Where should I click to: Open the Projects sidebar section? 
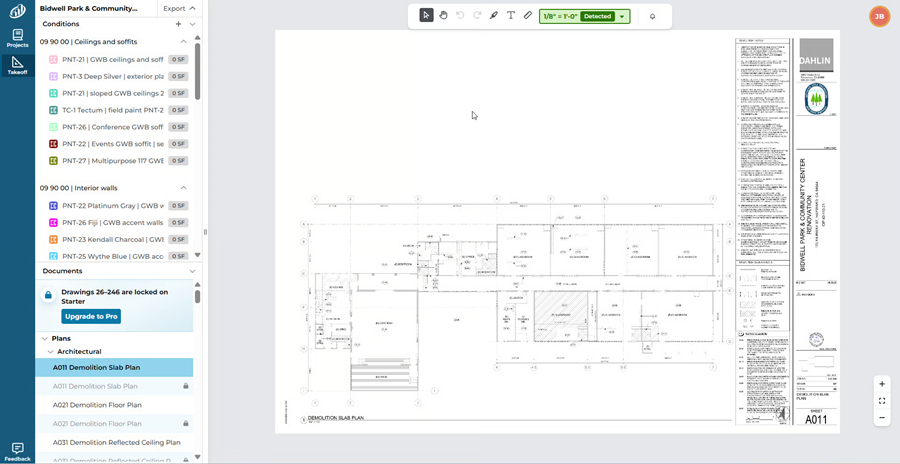(x=17, y=38)
